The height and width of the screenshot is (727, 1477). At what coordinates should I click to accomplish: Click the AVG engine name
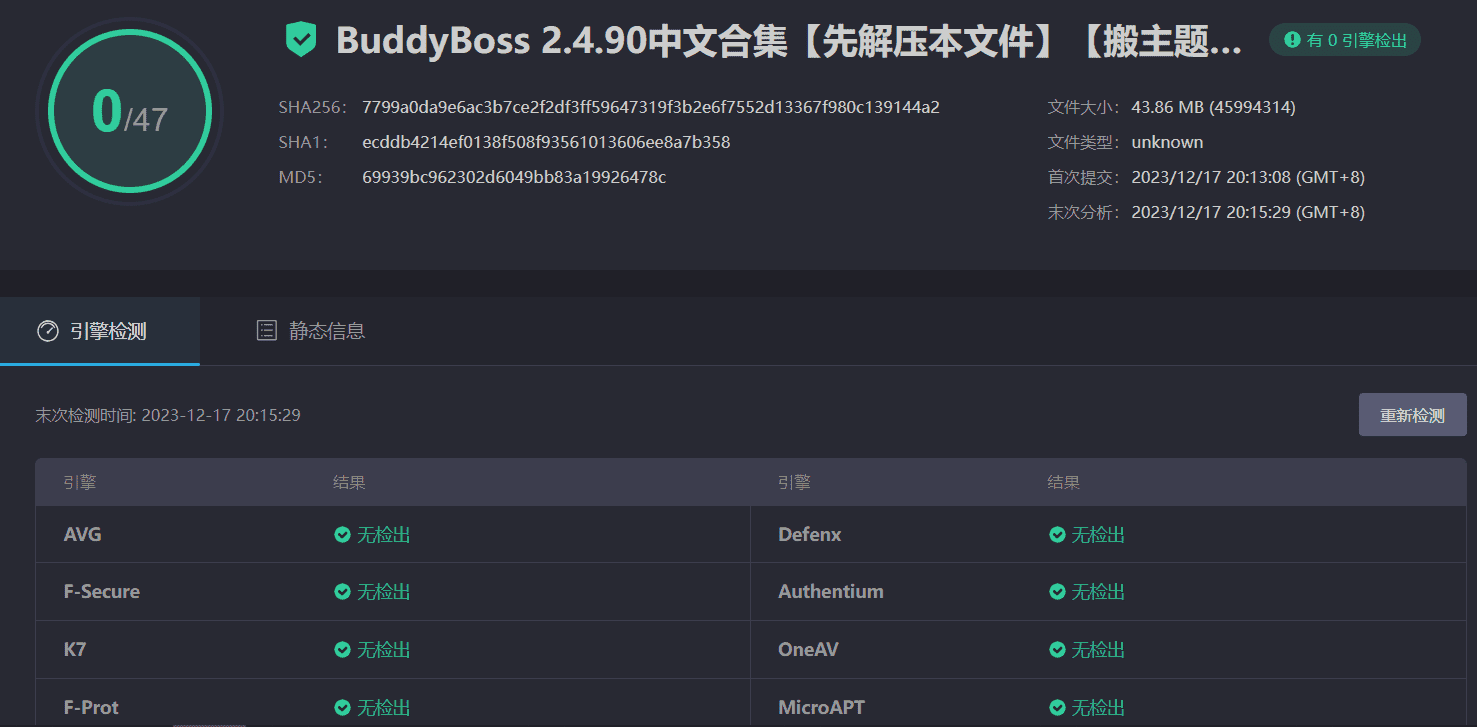pos(83,535)
